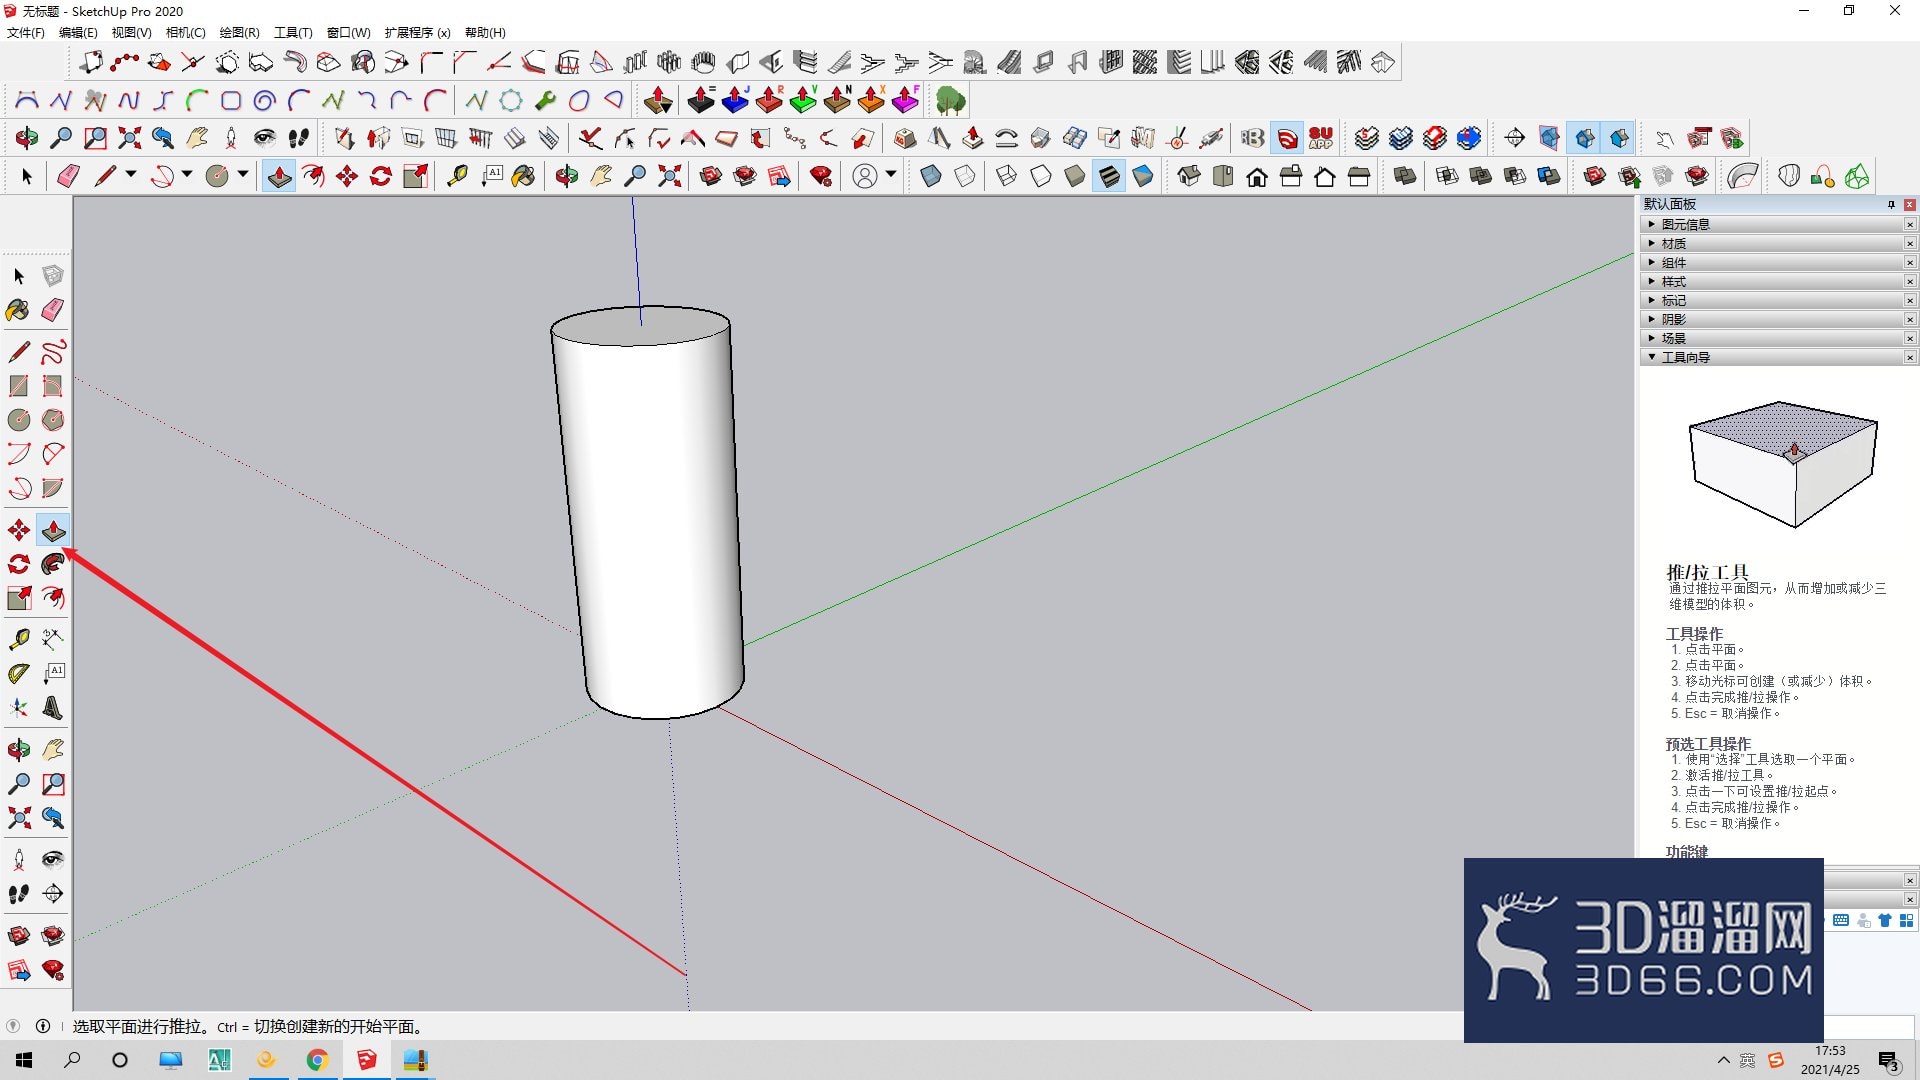
Task: Open Chrome from the taskbar
Action: click(x=317, y=1060)
